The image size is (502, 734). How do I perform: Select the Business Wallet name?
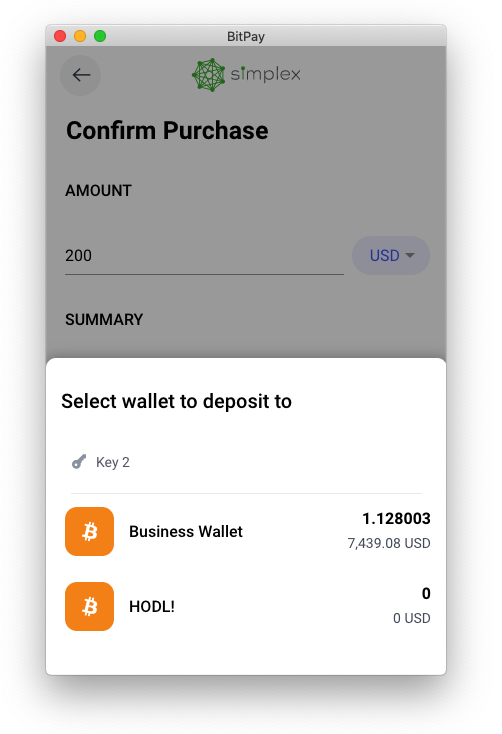pos(186,532)
